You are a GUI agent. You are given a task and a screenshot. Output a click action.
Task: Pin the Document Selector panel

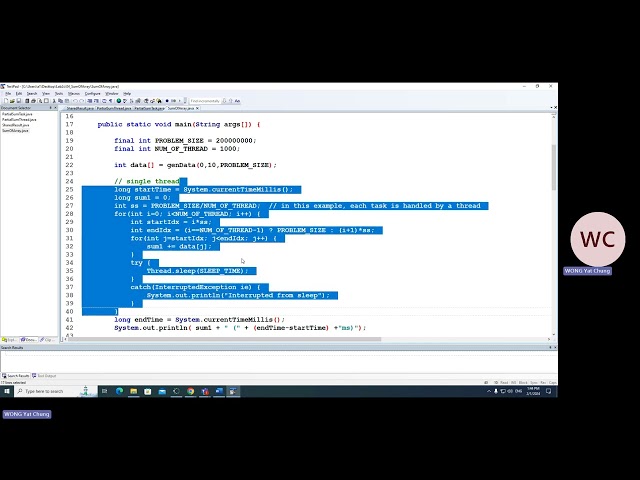51,108
